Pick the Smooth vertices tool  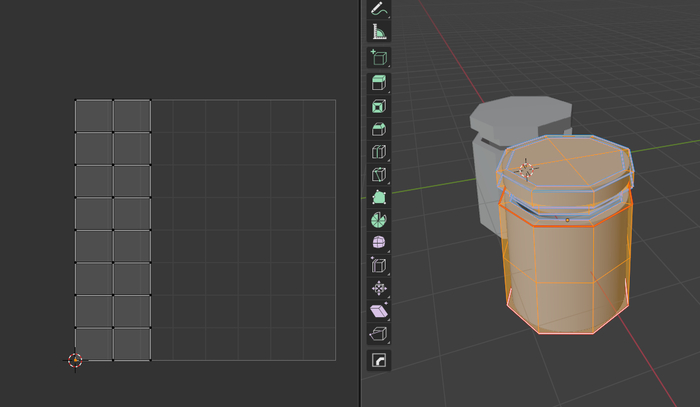[379, 243]
